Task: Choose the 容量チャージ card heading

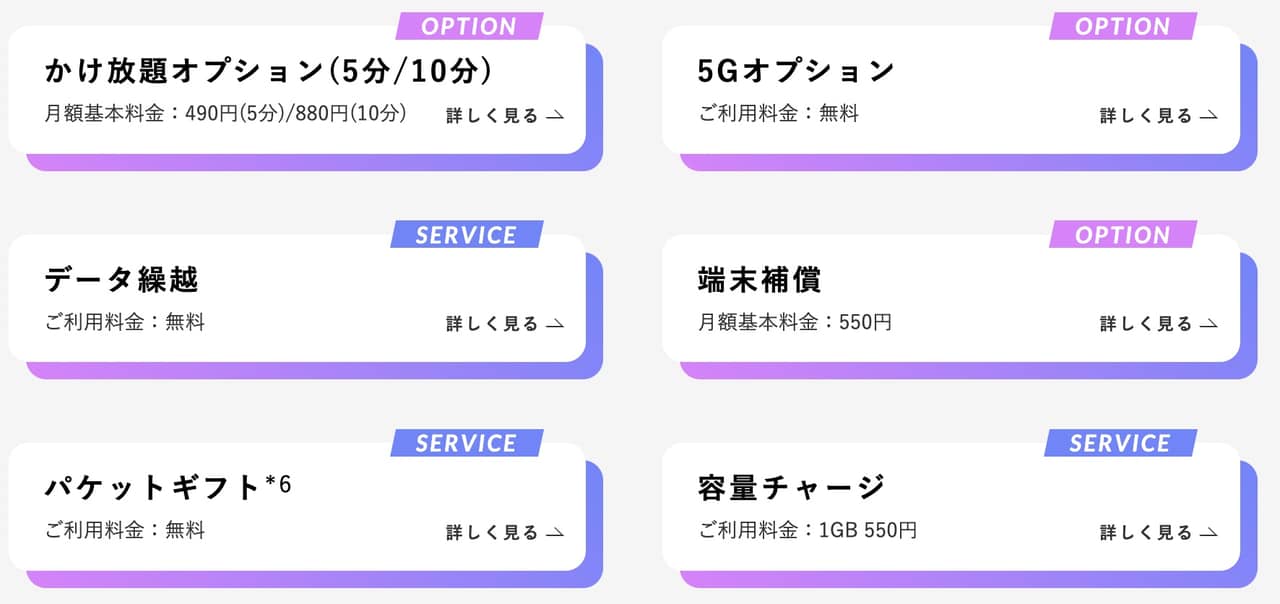Action: tap(791, 487)
